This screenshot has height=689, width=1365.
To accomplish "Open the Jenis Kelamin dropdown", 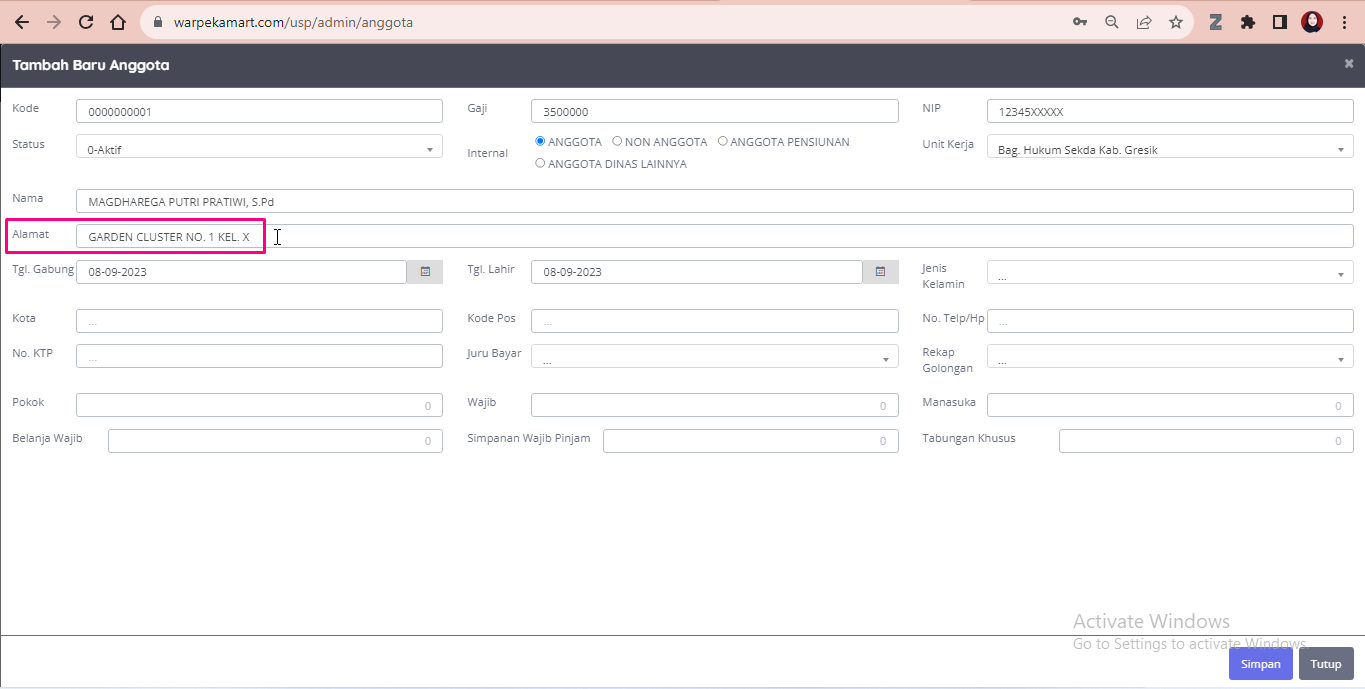I will pos(1170,272).
